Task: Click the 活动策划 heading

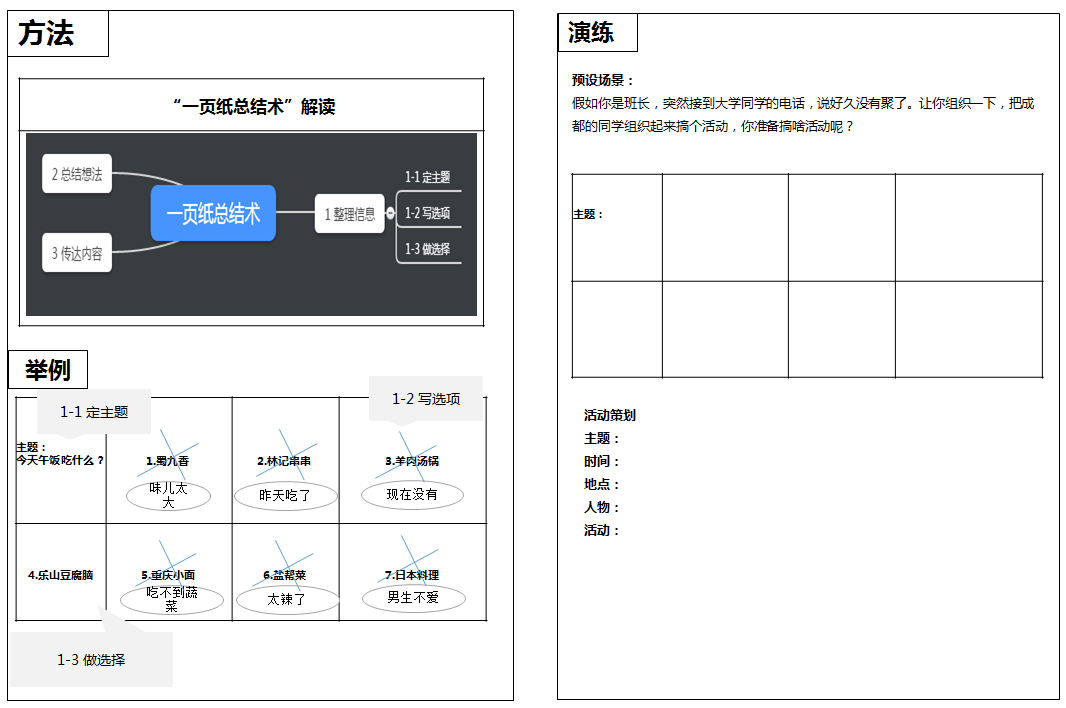Action: [610, 415]
